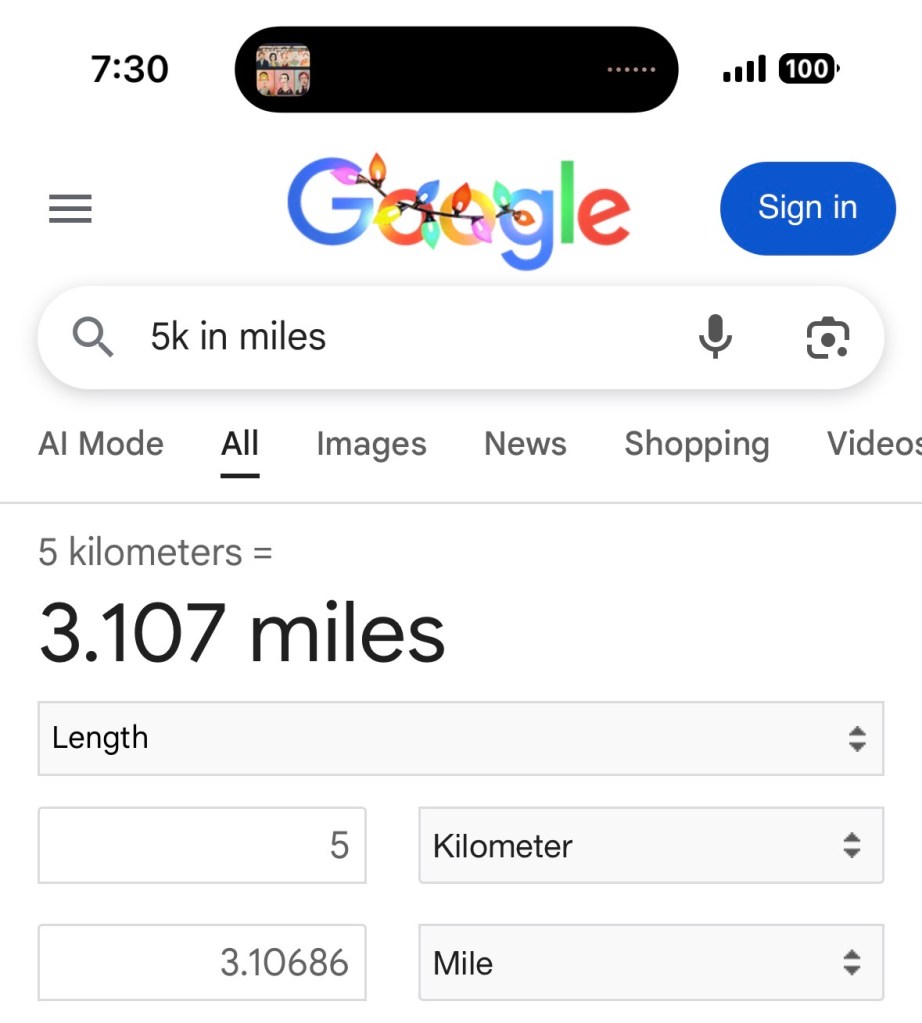Open Google Lens camera search icon
Screen dimensions: 922x1023
(827, 337)
